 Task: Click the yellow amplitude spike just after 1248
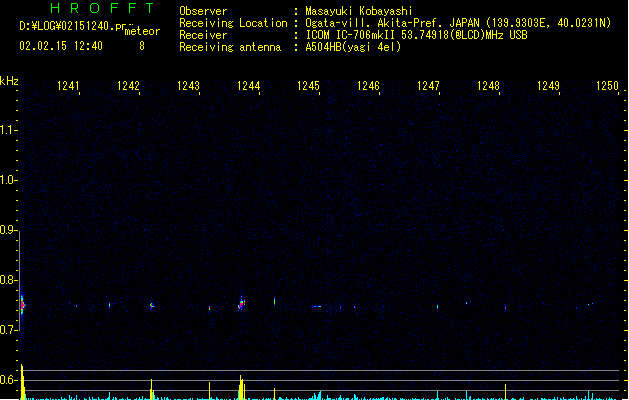505,392
